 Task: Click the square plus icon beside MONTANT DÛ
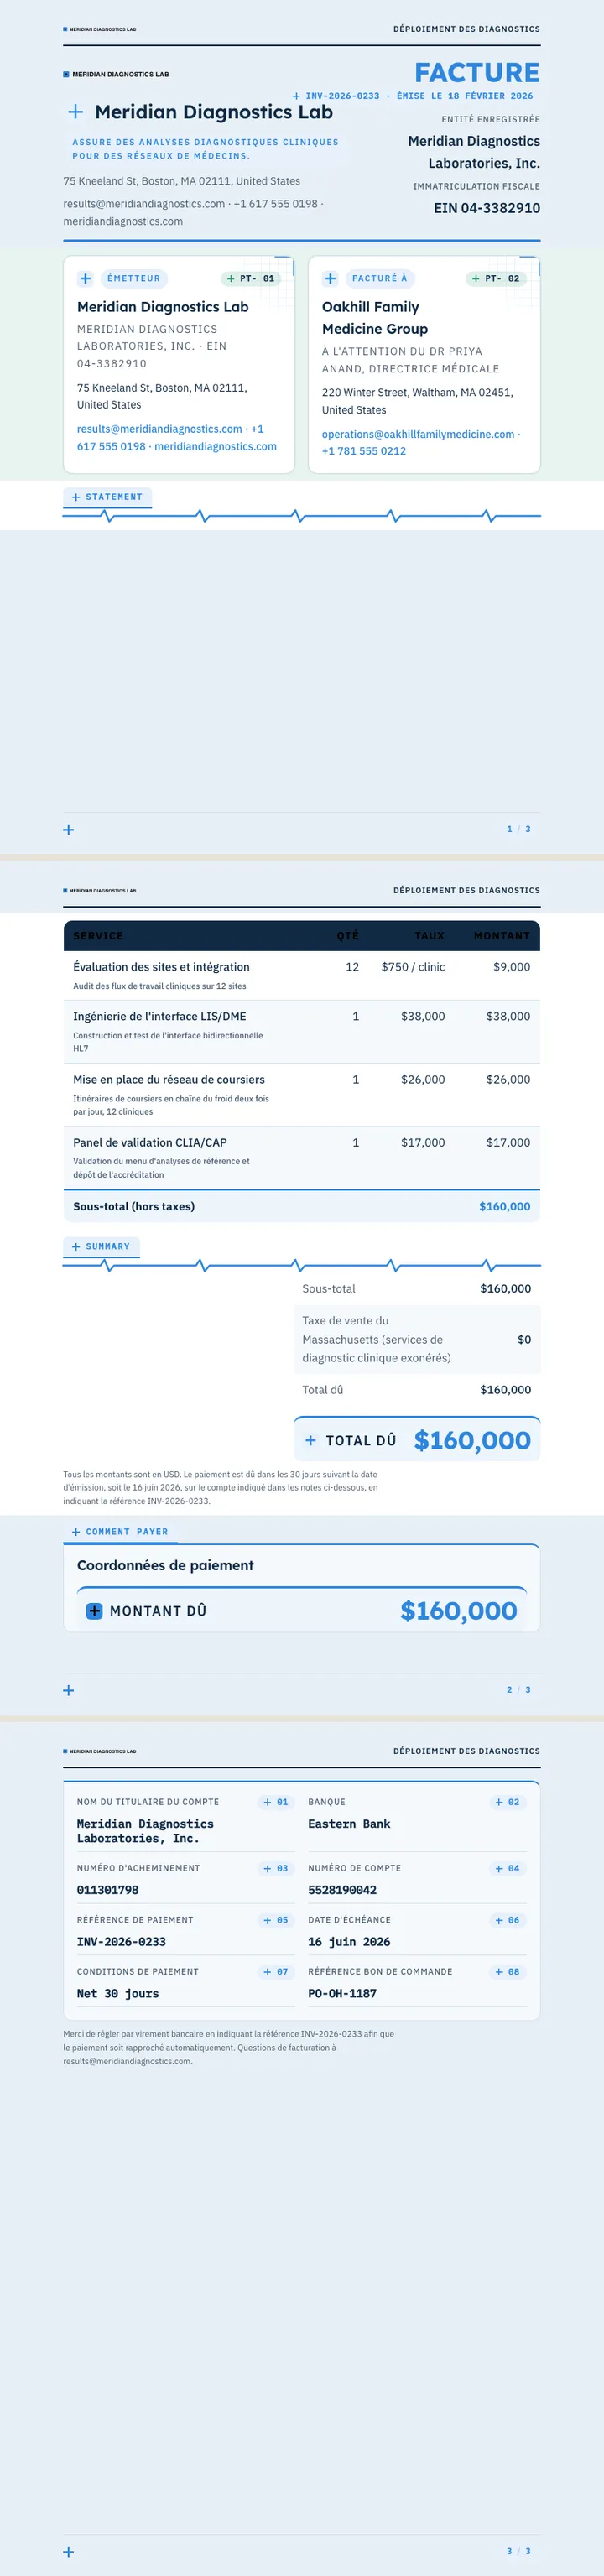coord(94,1611)
